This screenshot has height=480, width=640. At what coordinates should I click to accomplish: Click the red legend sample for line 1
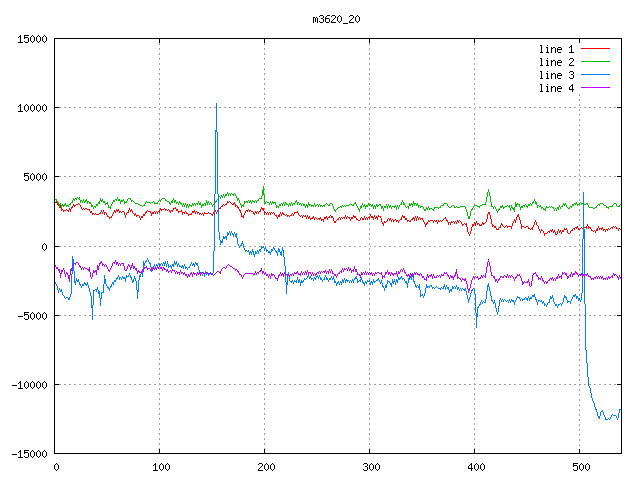coord(595,49)
